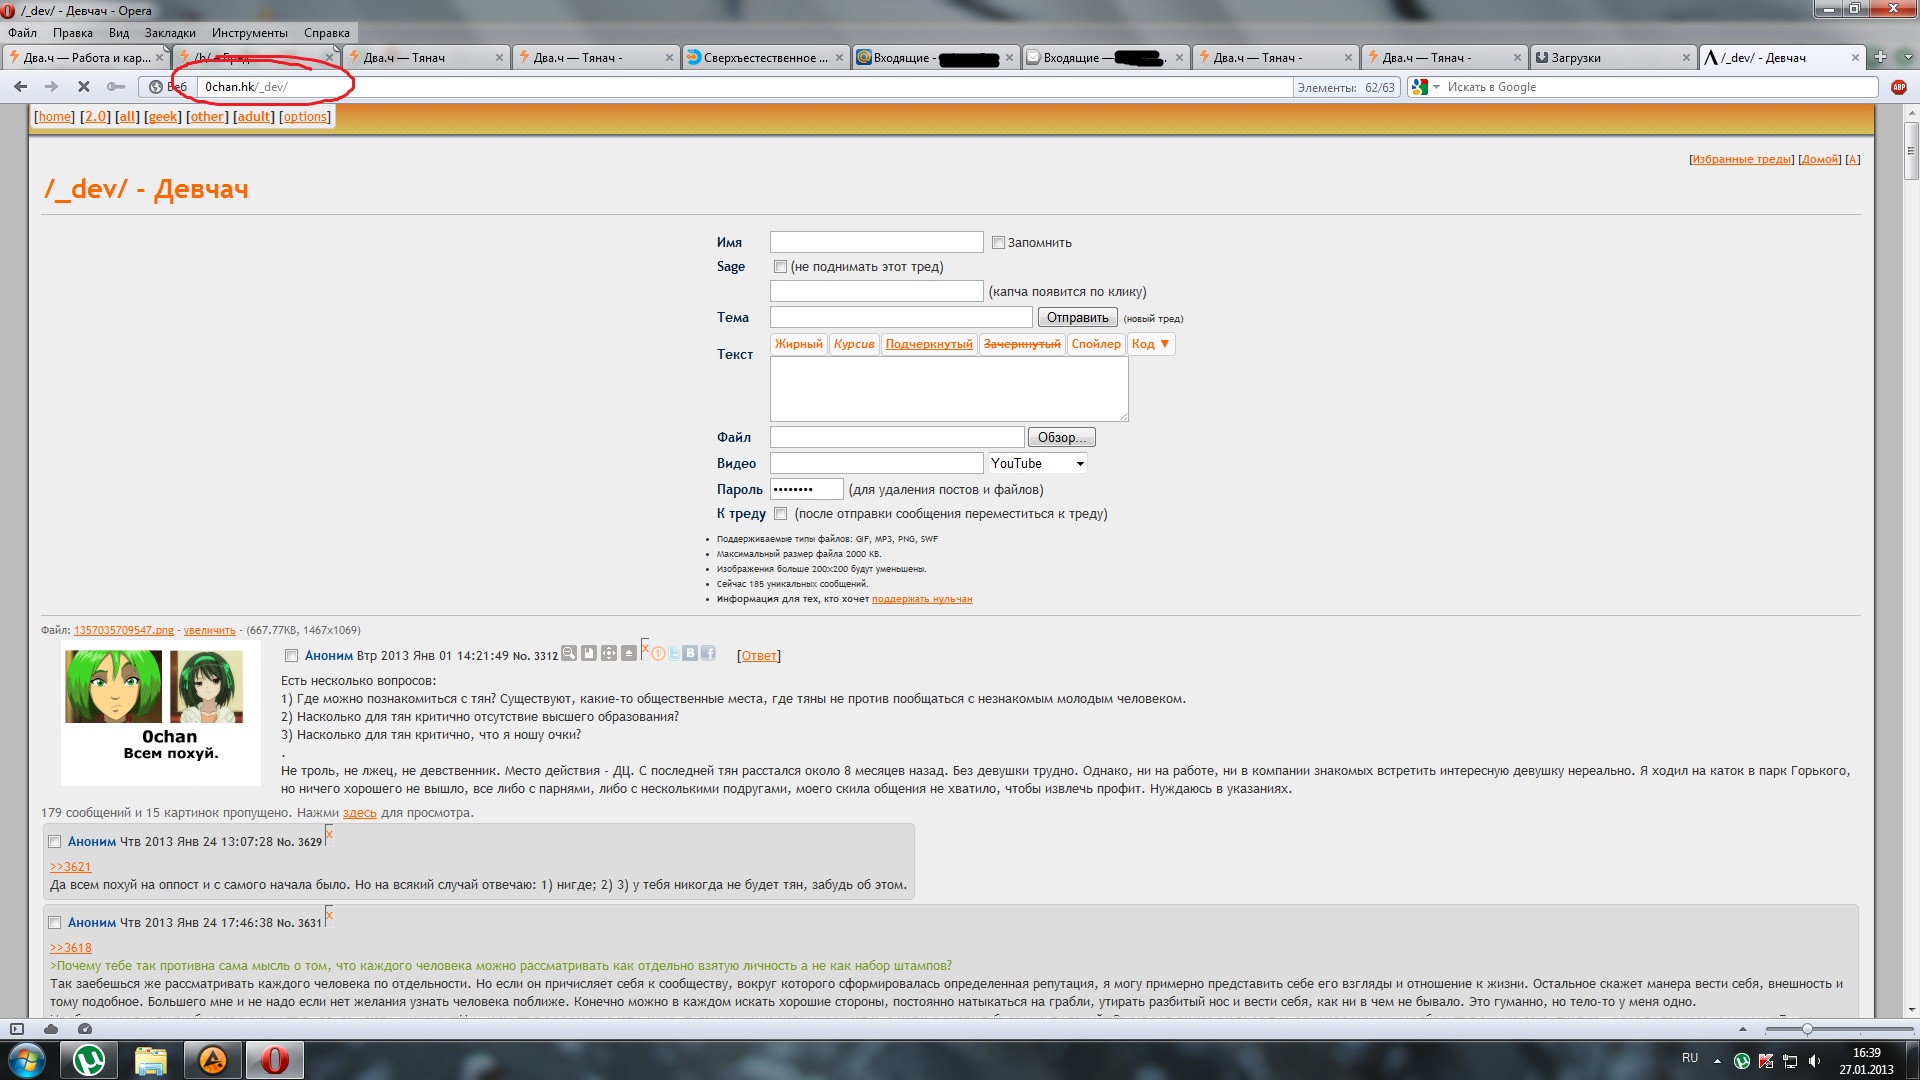Open uTorrent from the taskbar

click(89, 1060)
